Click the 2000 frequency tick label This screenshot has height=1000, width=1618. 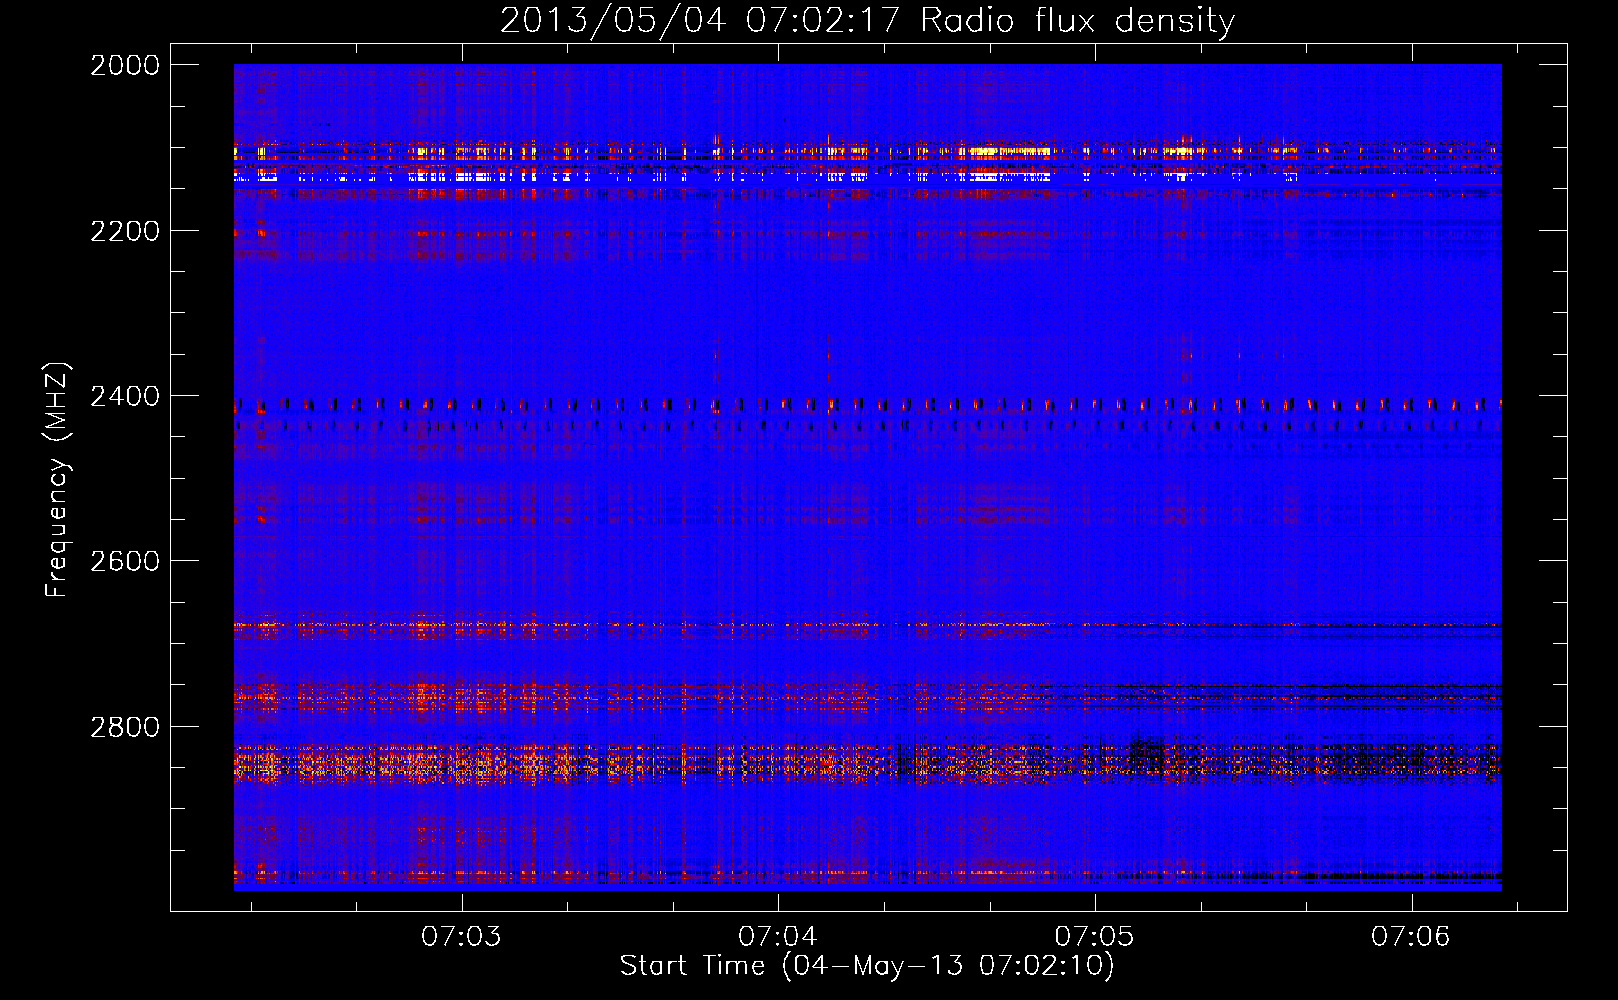[x=125, y=65]
